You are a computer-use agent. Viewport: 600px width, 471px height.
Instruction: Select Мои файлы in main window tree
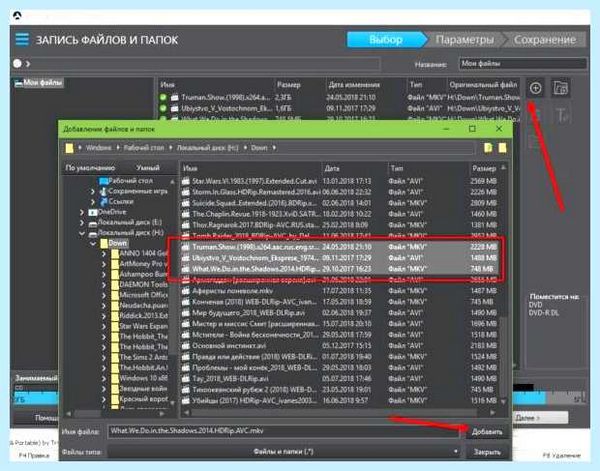(x=38, y=82)
